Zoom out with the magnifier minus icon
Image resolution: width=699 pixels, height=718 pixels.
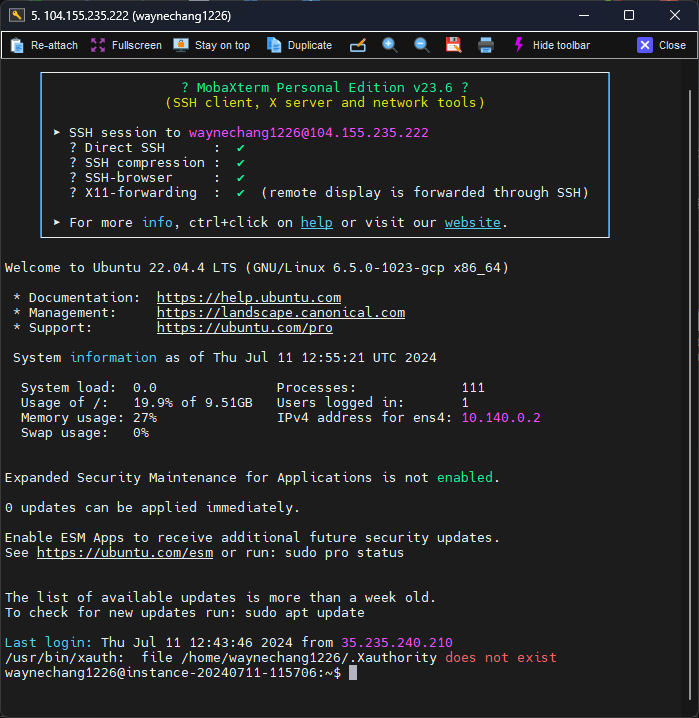click(x=422, y=45)
